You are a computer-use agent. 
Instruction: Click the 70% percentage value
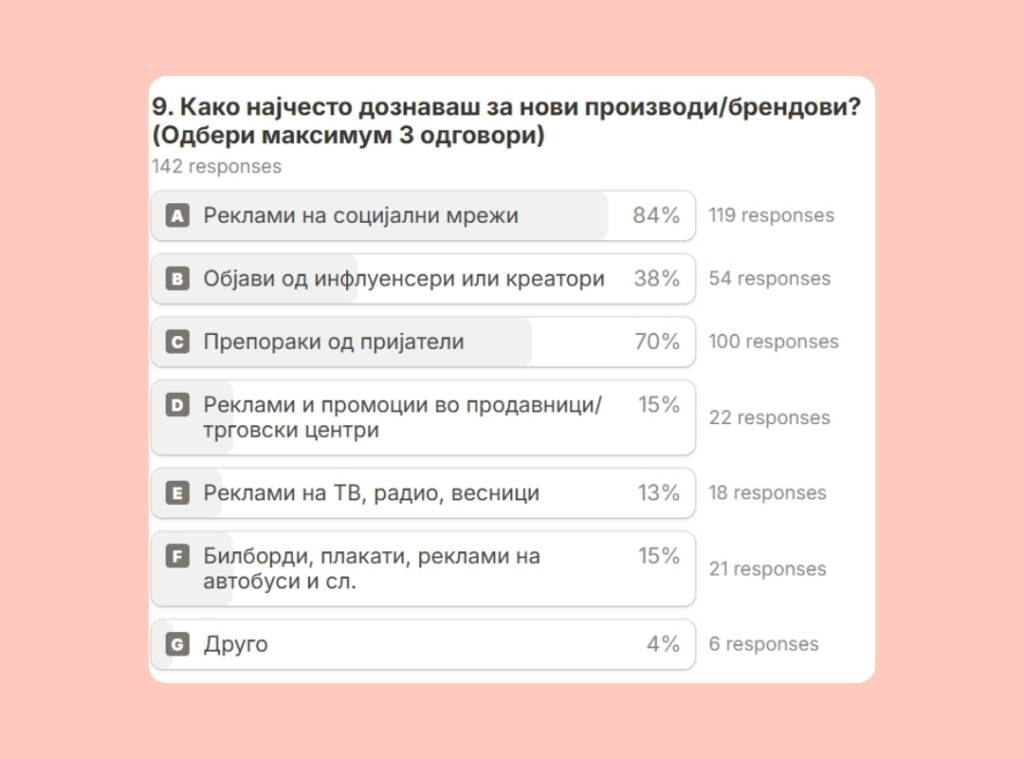click(656, 342)
